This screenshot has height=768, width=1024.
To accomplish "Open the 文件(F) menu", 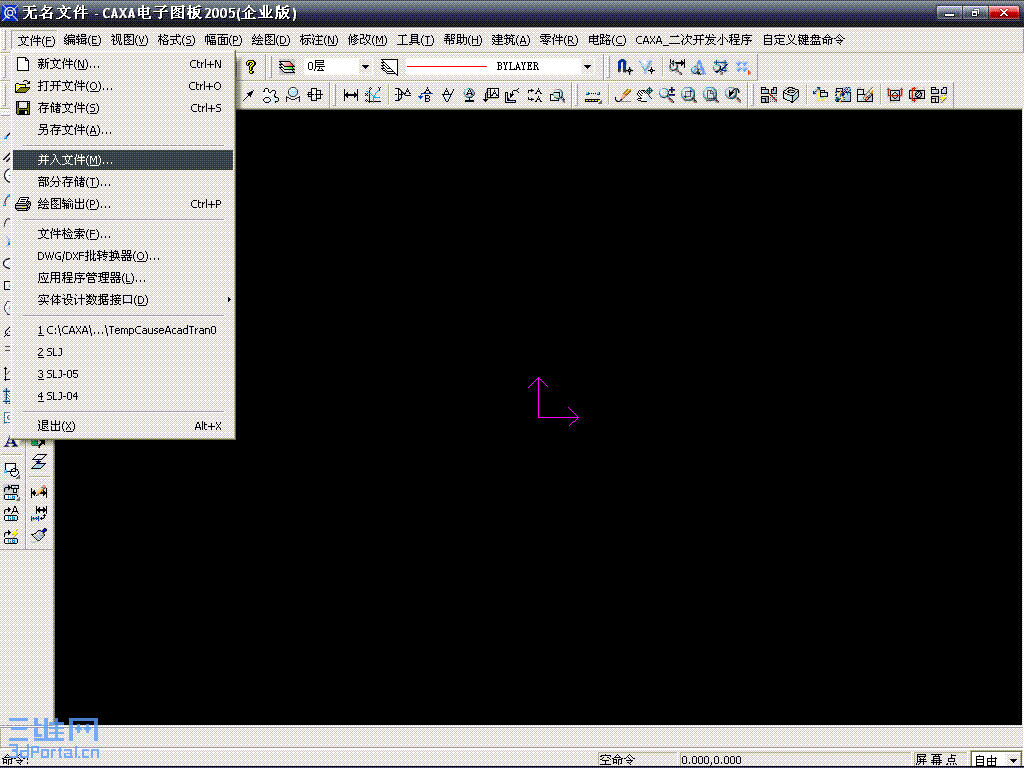I will [36, 40].
